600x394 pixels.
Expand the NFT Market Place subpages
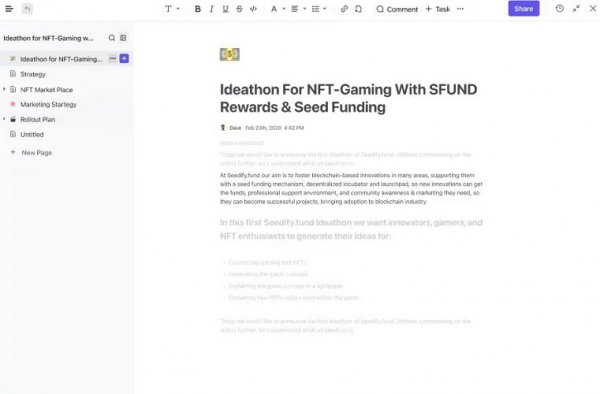click(x=4, y=89)
